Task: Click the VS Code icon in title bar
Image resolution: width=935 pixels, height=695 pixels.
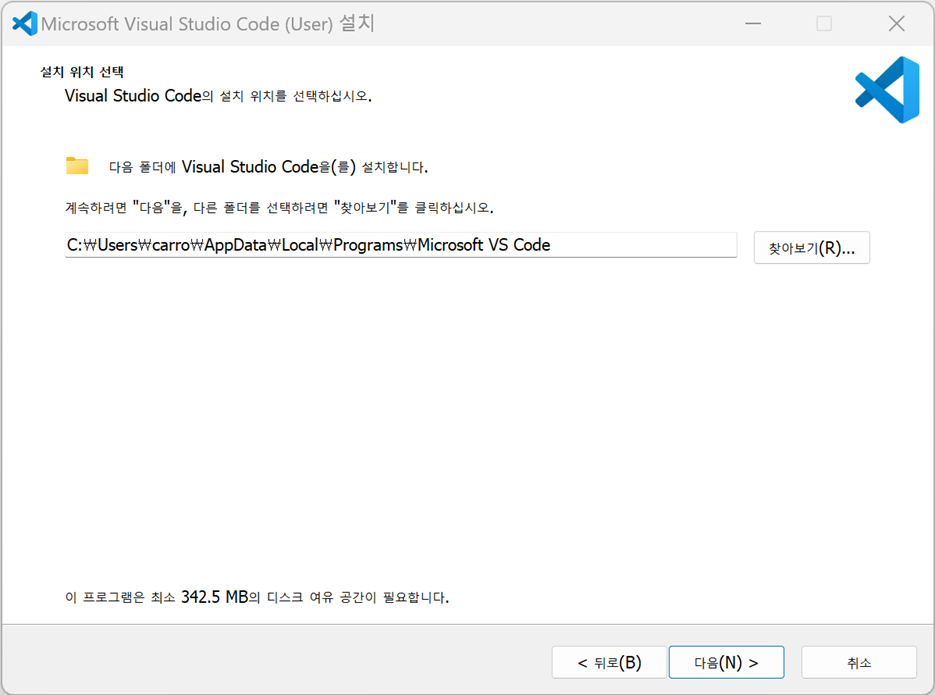Action: (24, 24)
